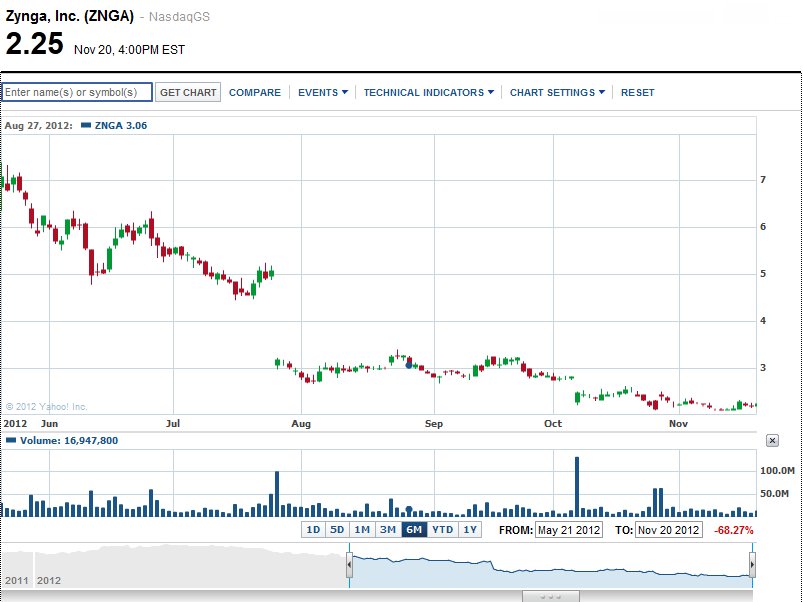The width and height of the screenshot is (803, 602).
Task: Select the 3M time range
Action: pyautogui.click(x=388, y=530)
